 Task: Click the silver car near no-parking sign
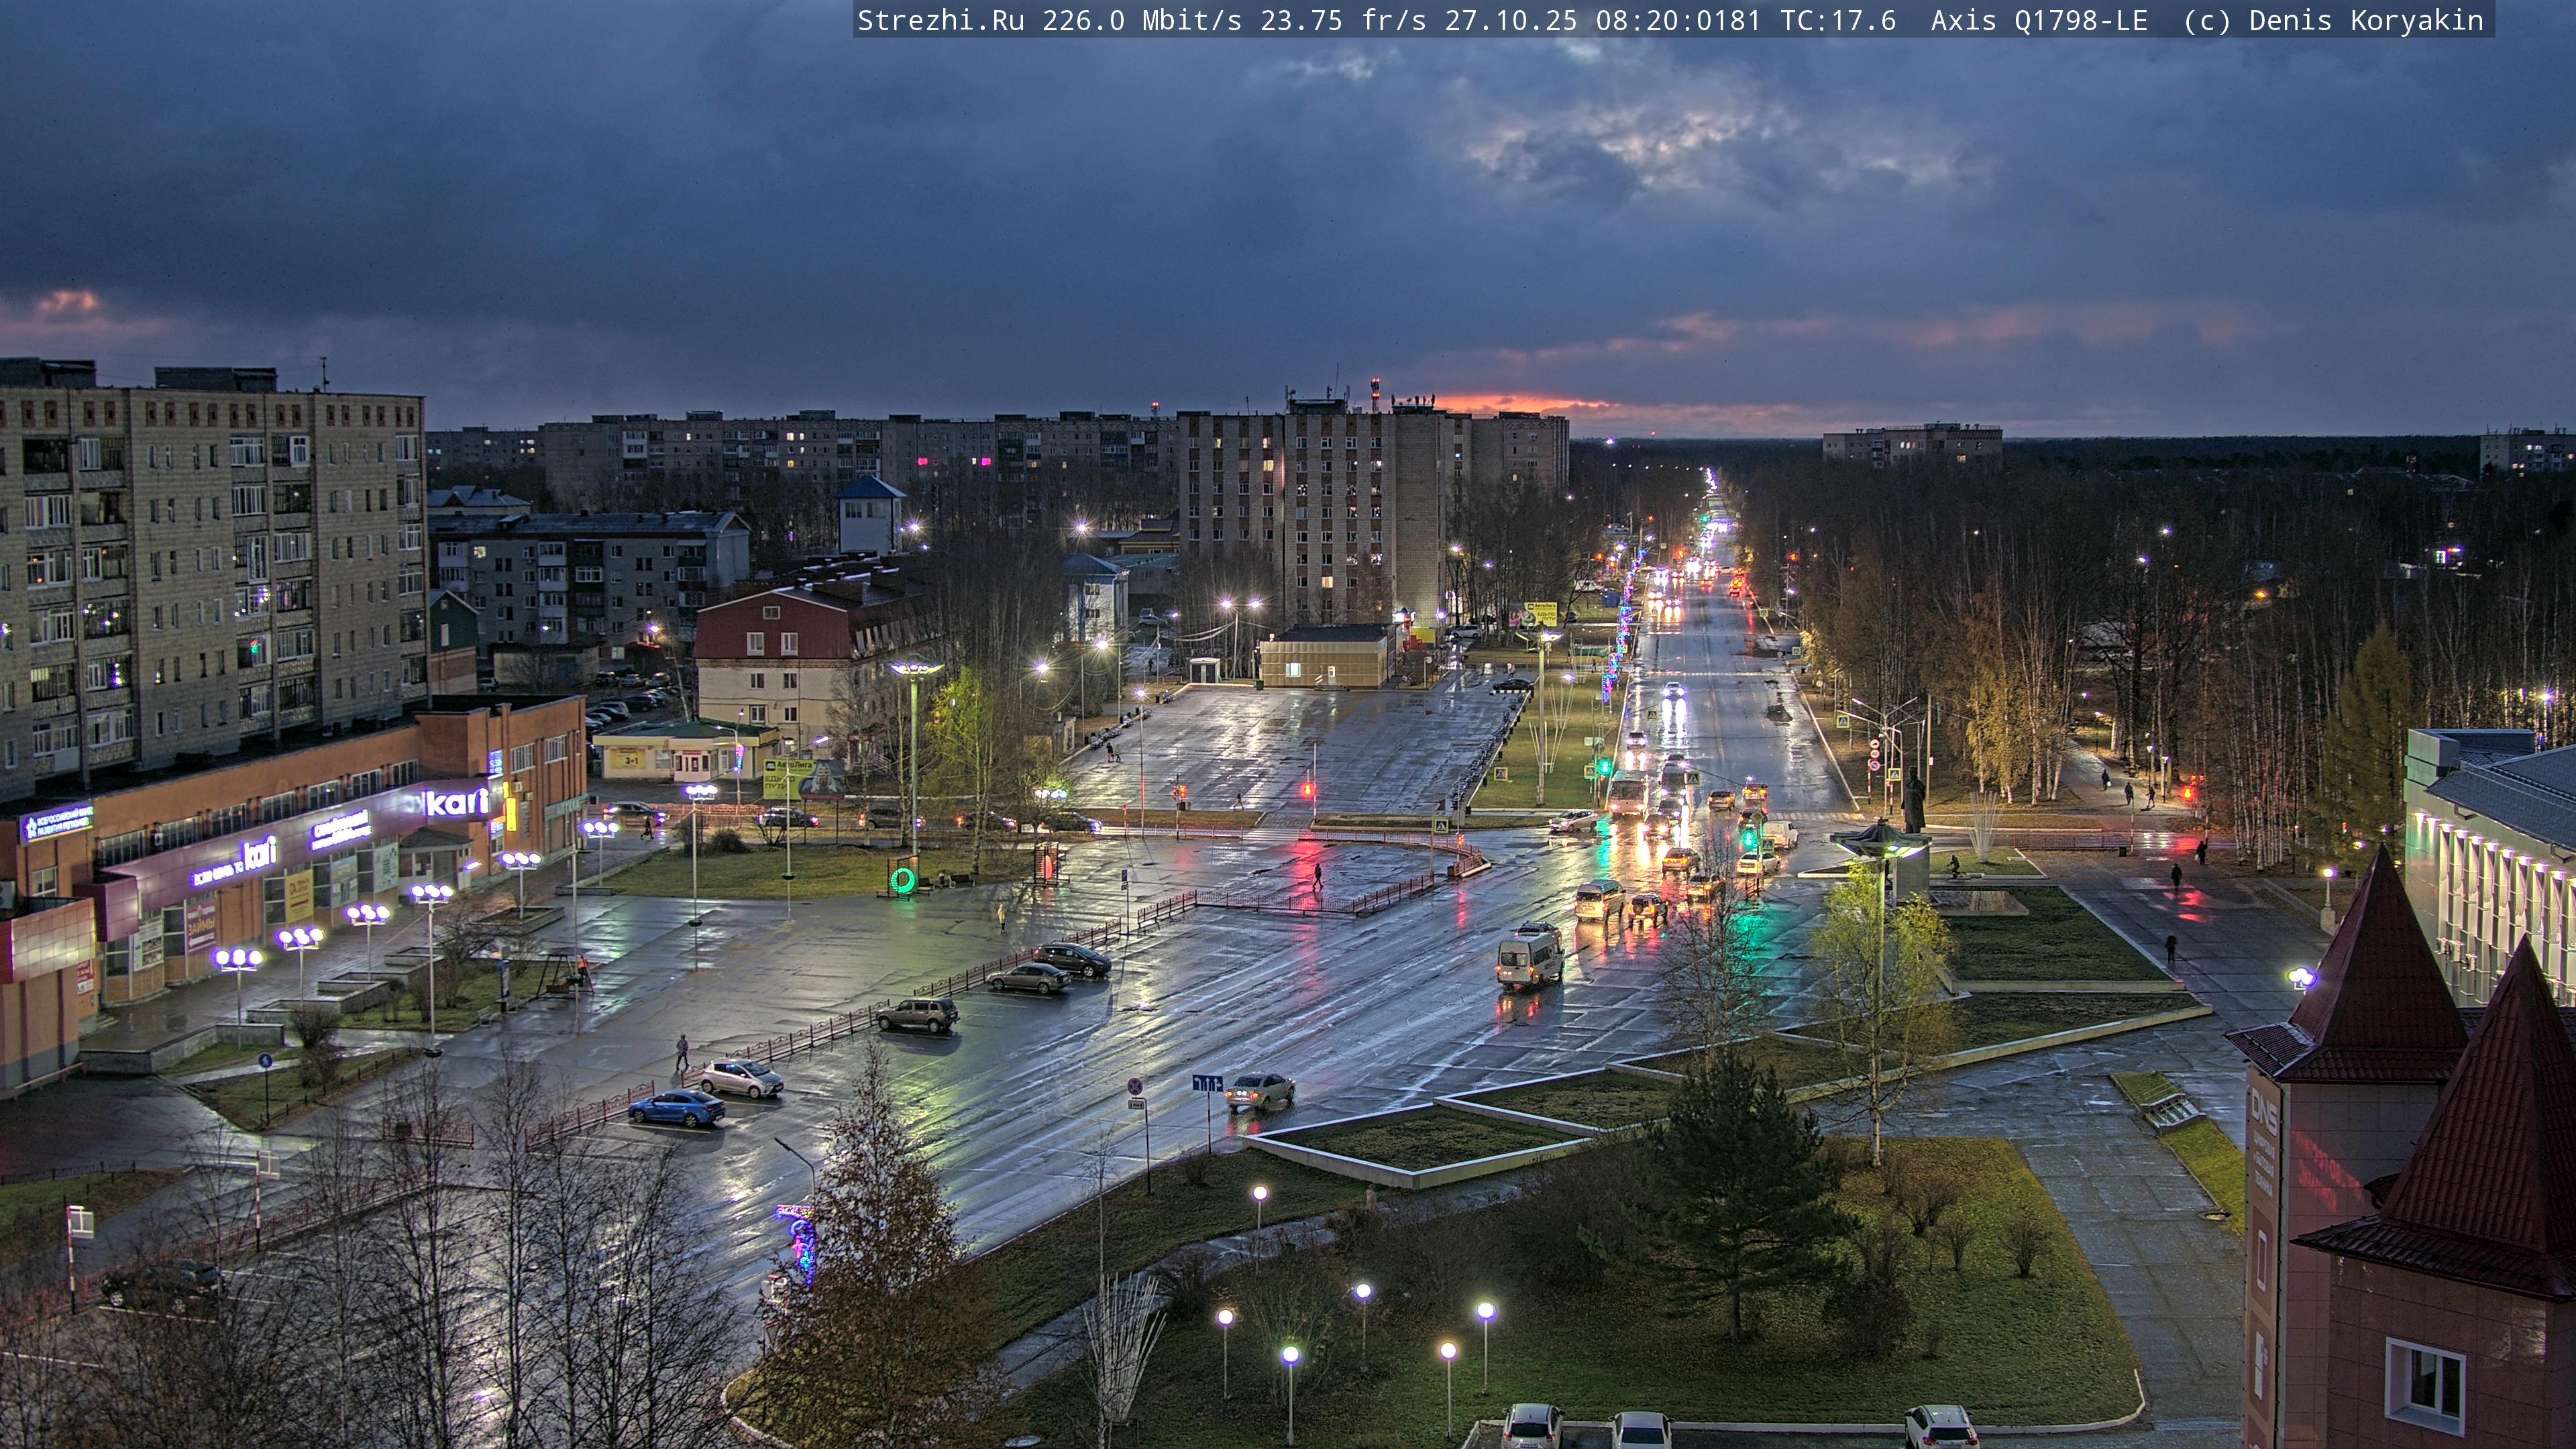pos(1260,1090)
